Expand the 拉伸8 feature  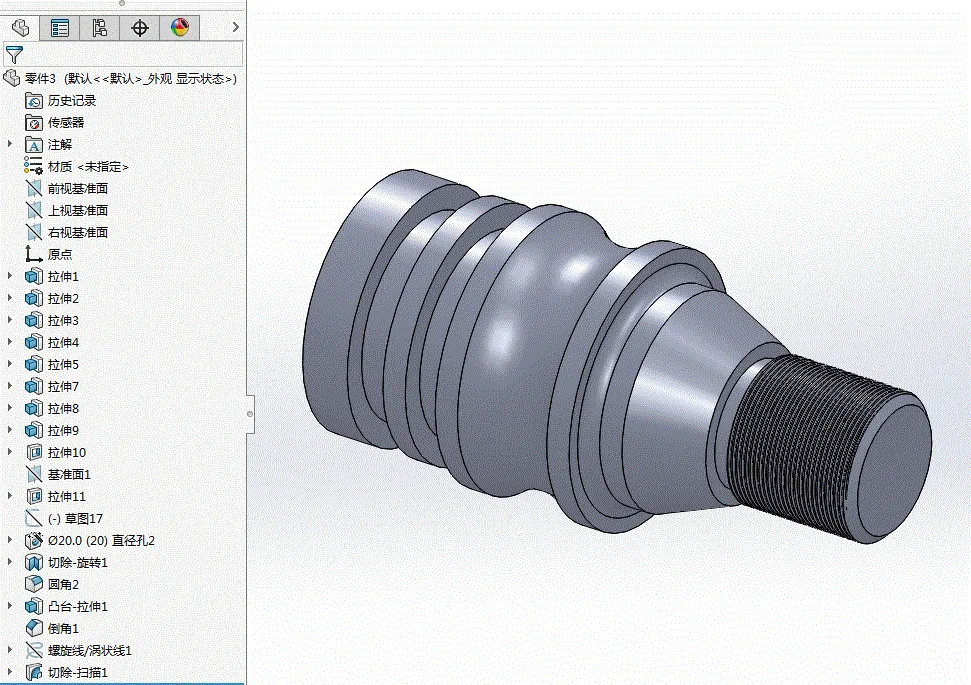9,408
